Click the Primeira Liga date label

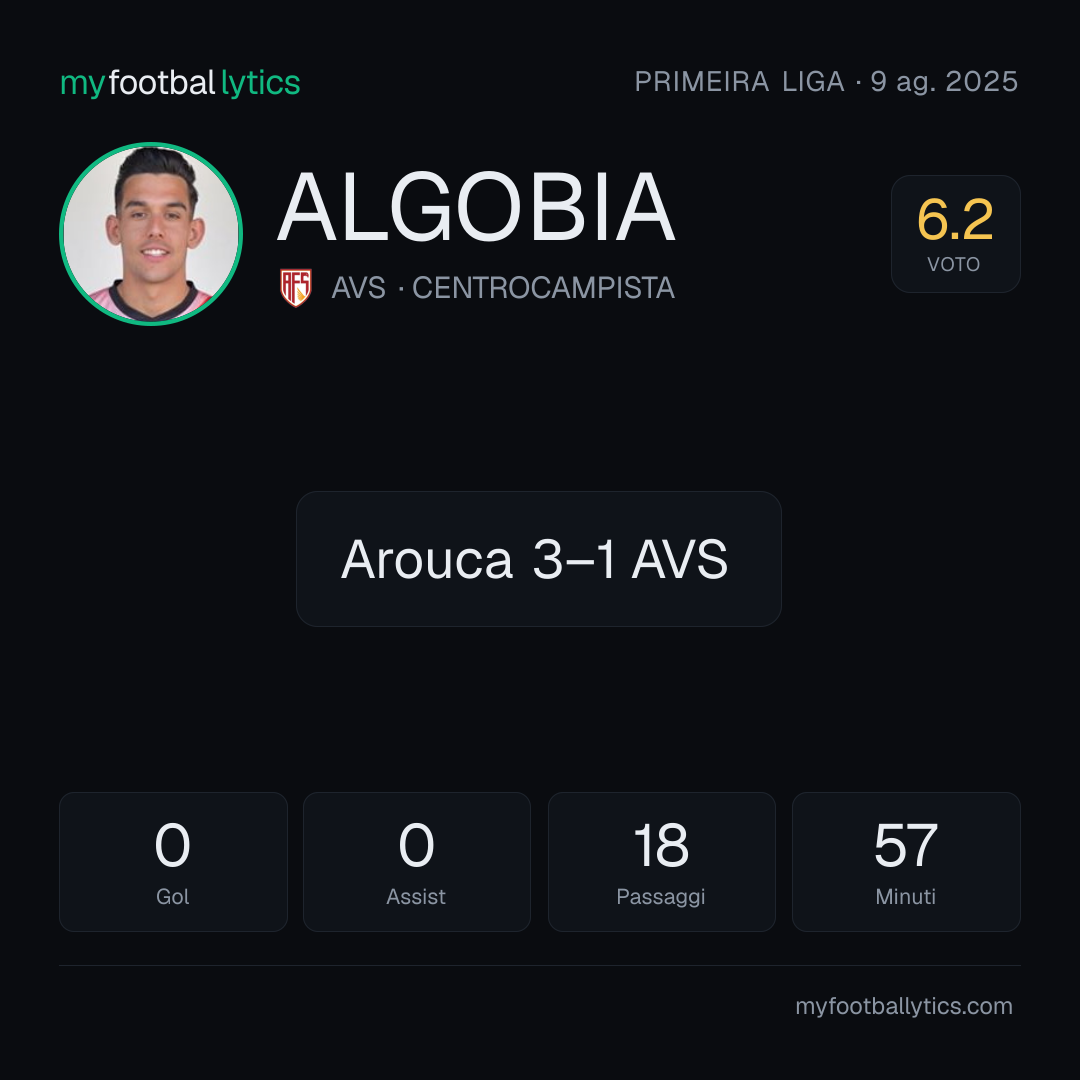[x=826, y=82]
